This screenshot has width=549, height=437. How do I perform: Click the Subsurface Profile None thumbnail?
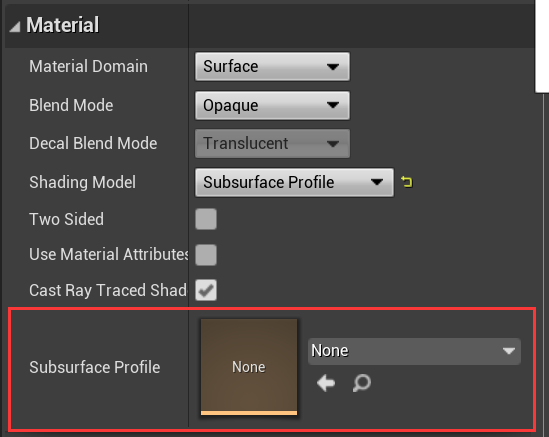point(249,367)
